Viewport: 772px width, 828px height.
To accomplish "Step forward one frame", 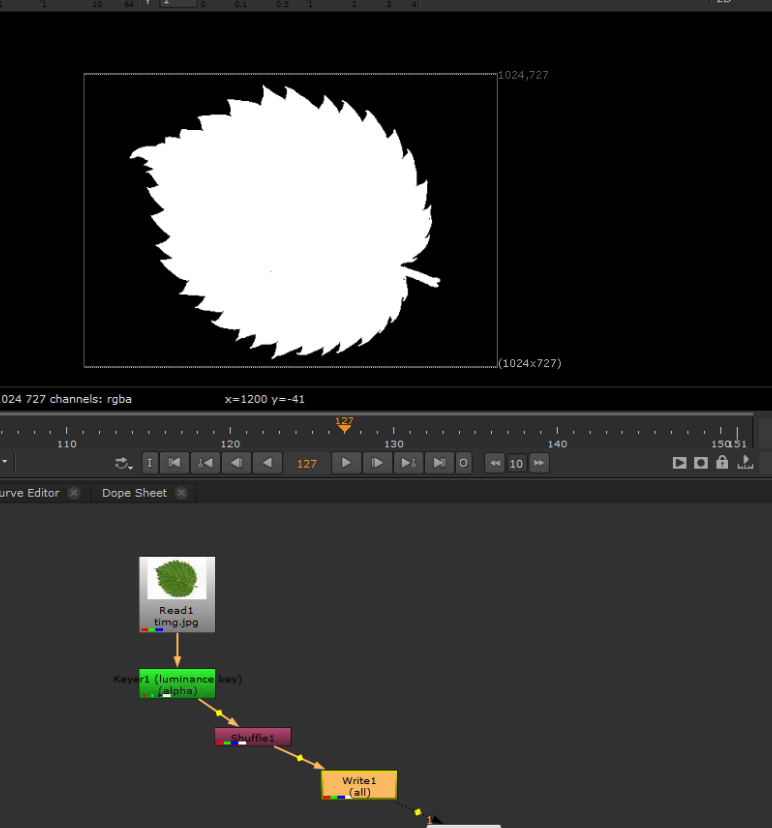I will 377,463.
